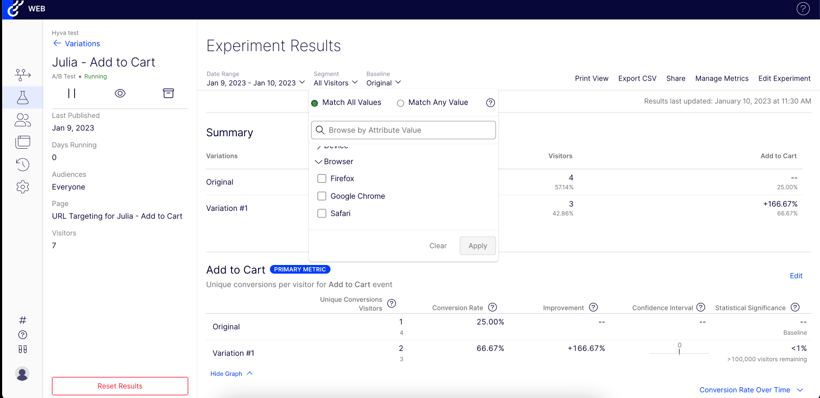This screenshot has width=820, height=398.
Task: Check the Google Chrome checkbox
Action: 322,197
